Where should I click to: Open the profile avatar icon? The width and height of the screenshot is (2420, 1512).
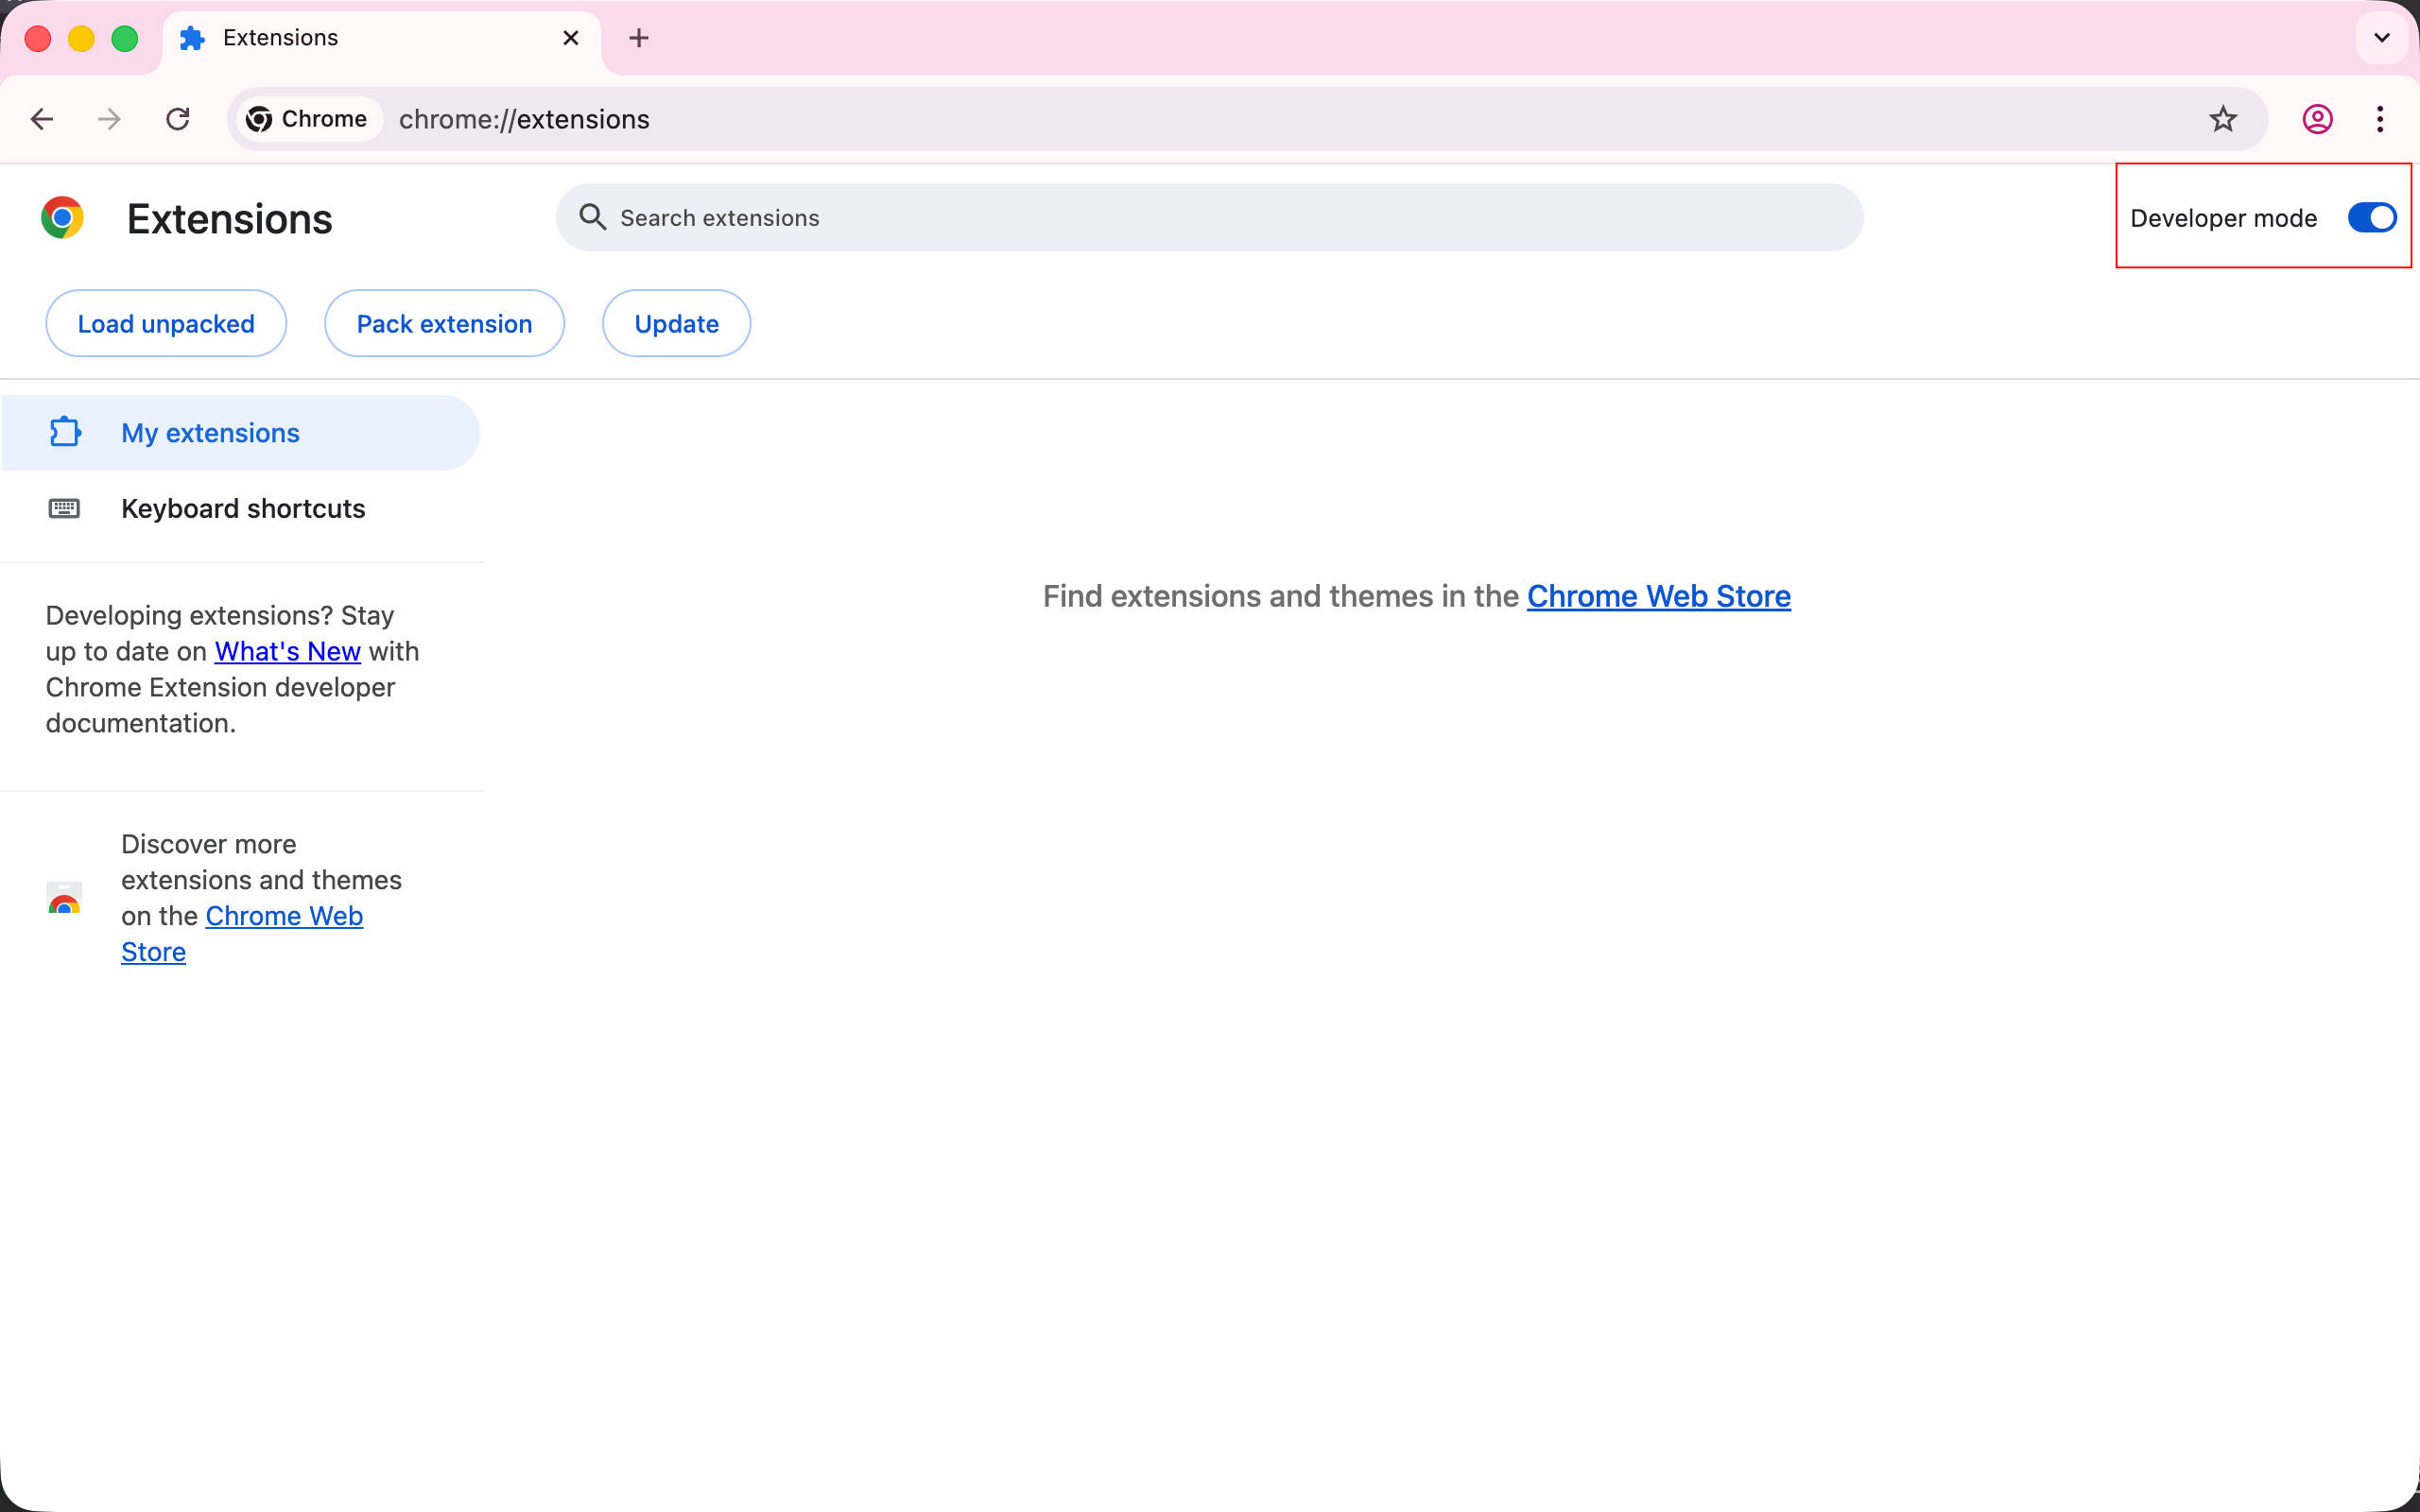(2317, 119)
